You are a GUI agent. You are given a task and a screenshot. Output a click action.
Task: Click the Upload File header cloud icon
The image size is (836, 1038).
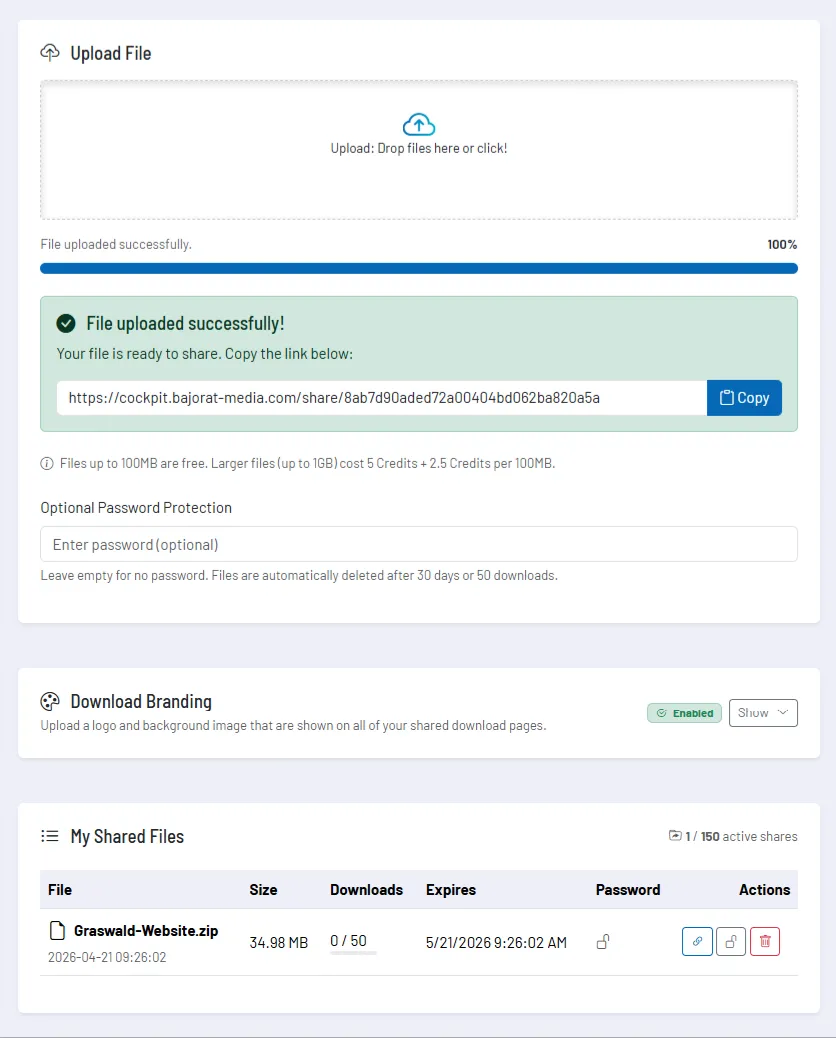tap(50, 53)
